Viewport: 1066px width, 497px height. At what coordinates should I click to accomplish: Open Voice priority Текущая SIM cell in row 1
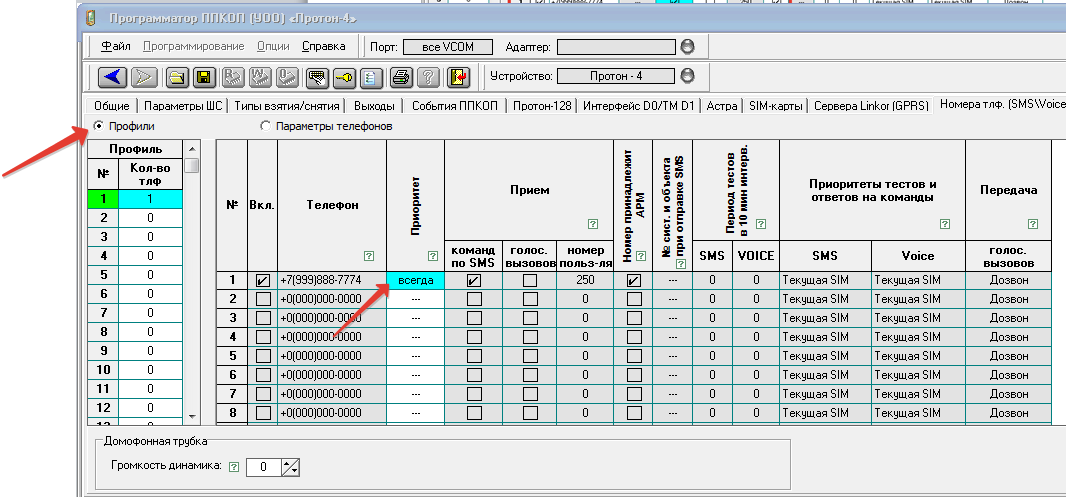(x=918, y=280)
